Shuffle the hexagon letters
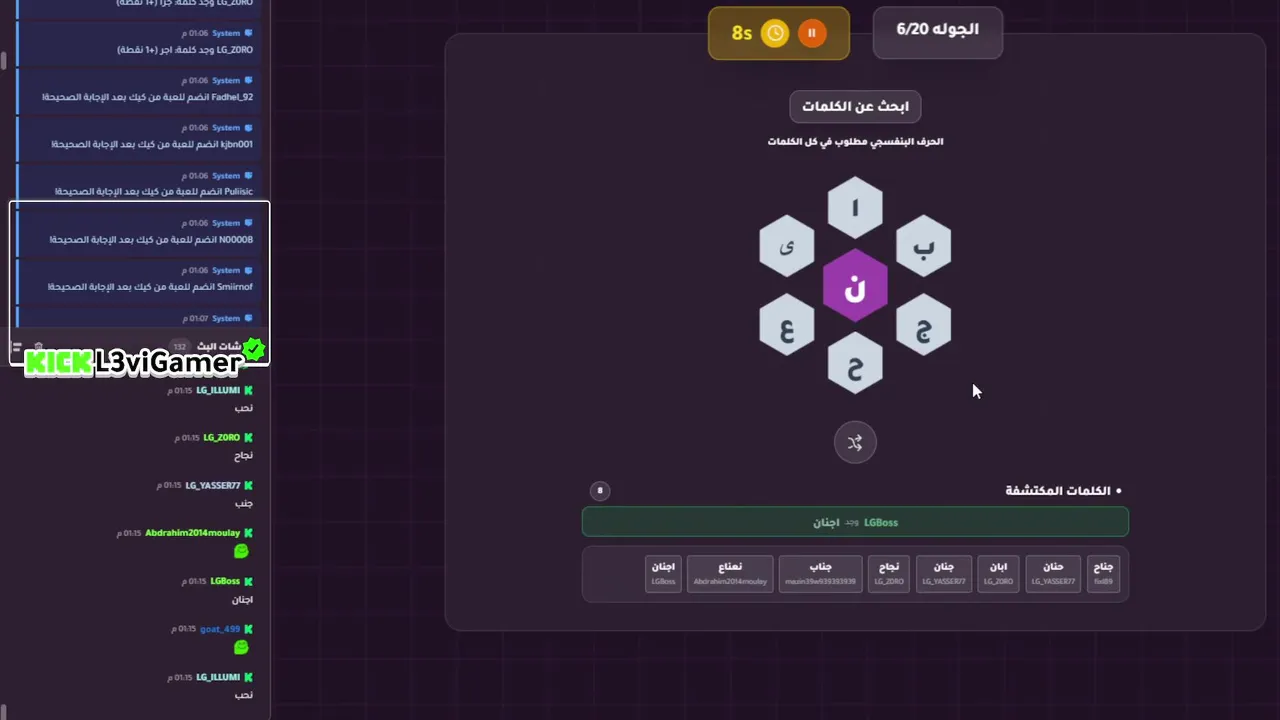Viewport: 1280px width, 720px height. coord(855,443)
